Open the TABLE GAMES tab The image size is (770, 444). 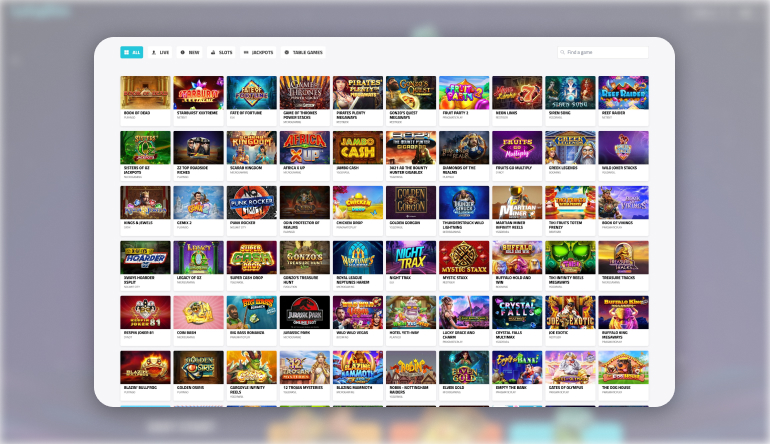303,52
